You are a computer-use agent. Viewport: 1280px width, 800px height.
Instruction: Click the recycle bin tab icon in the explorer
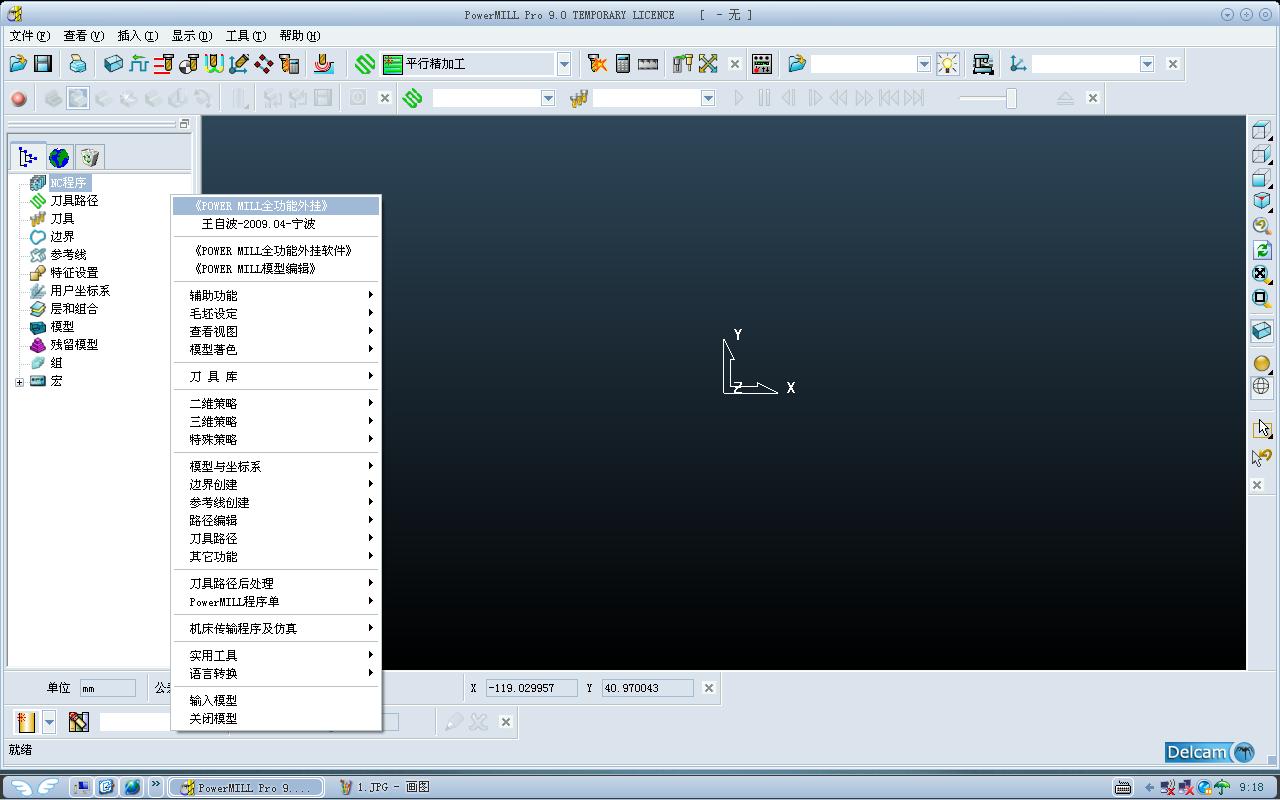point(90,157)
